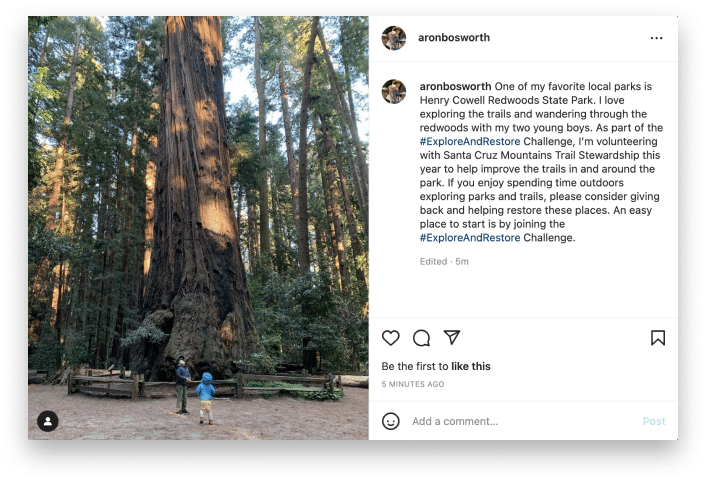Open the last #ExploreAndRestore hashtag link
The width and height of the screenshot is (706, 481).
pos(469,238)
